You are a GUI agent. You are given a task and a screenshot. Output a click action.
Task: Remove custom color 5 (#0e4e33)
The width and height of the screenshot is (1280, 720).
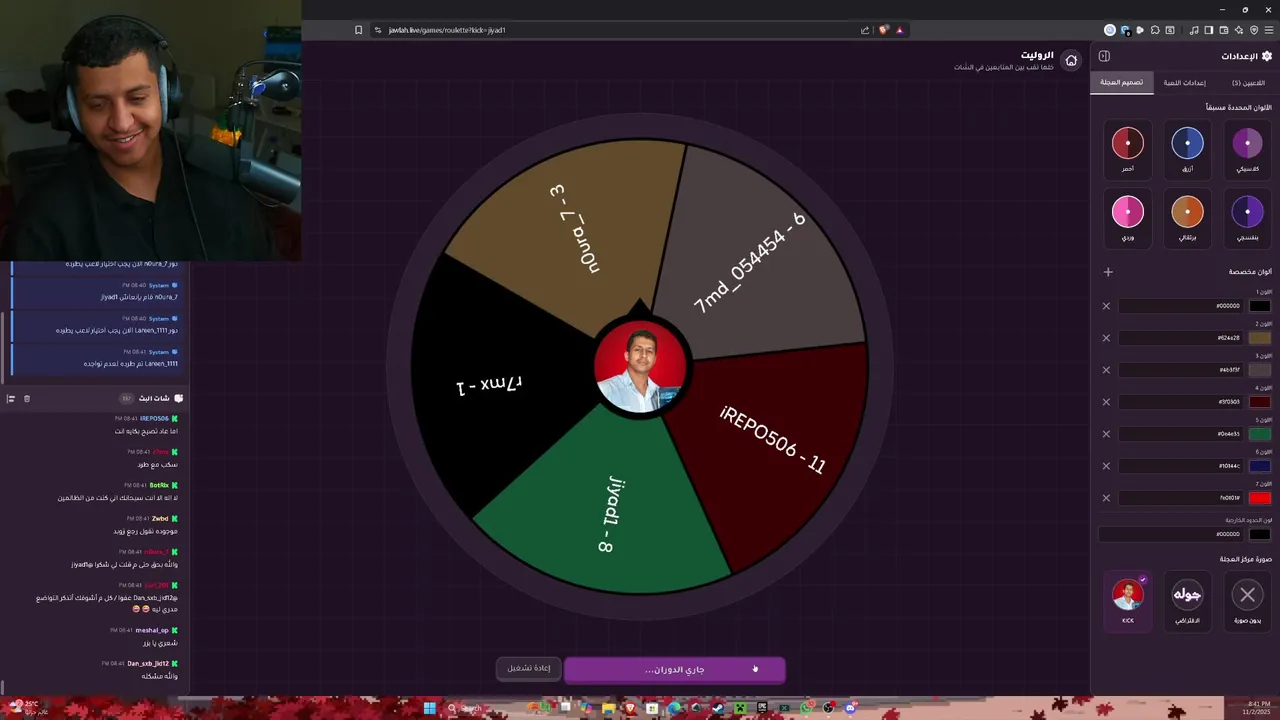pos(1106,434)
